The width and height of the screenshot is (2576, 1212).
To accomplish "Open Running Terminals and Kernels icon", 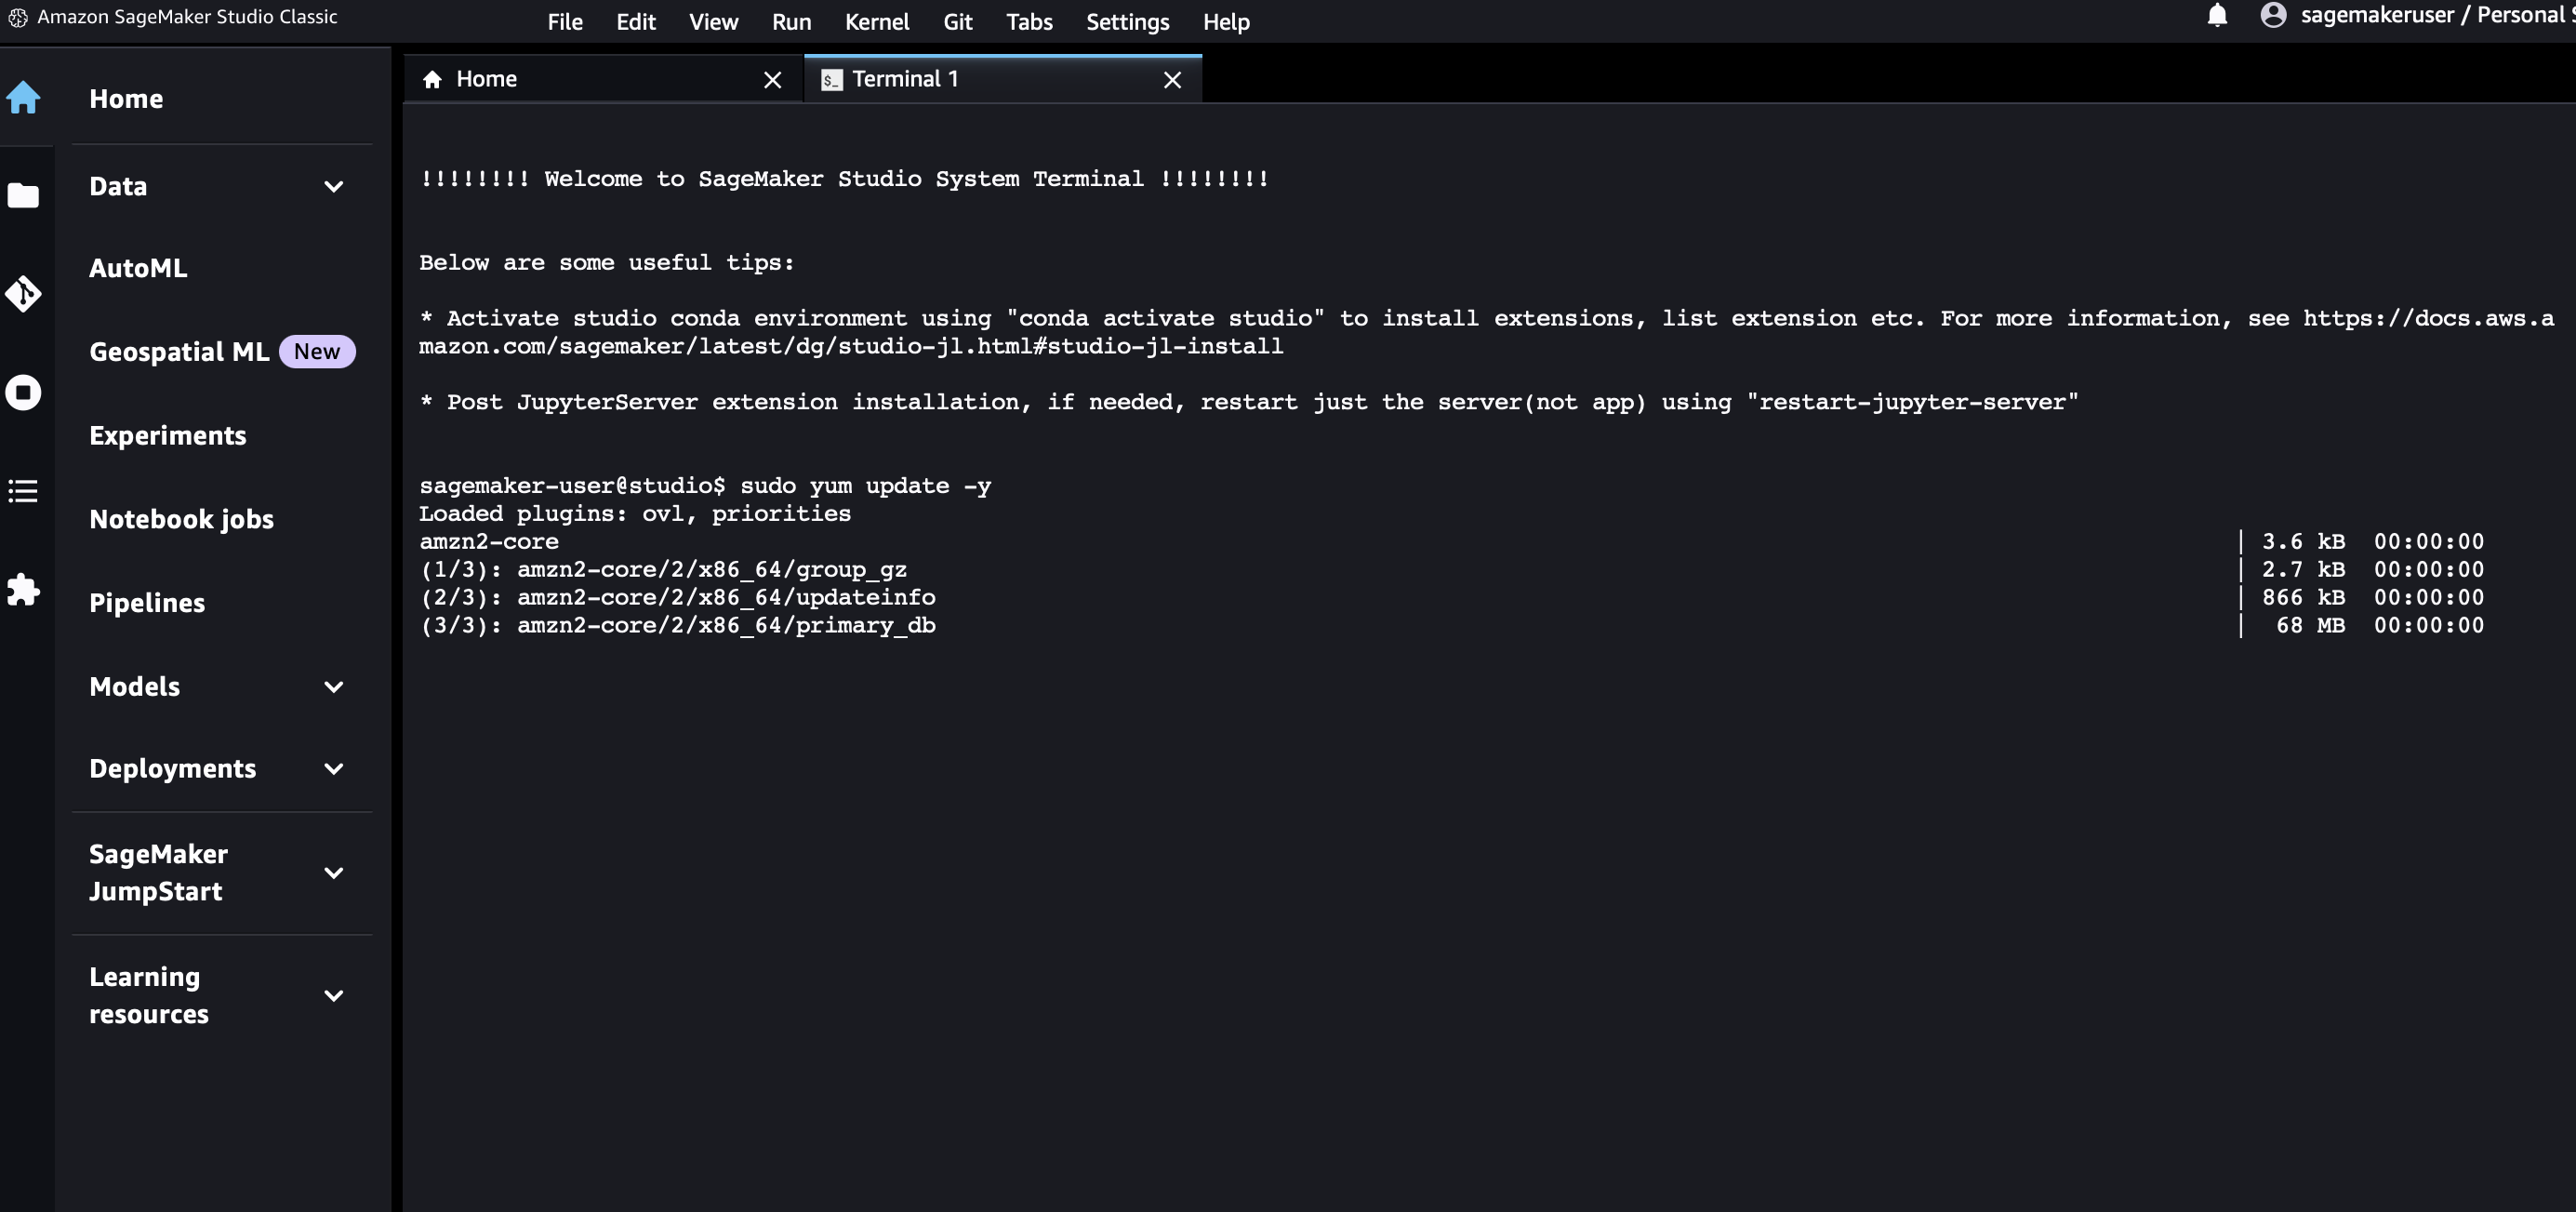I will click(23, 392).
